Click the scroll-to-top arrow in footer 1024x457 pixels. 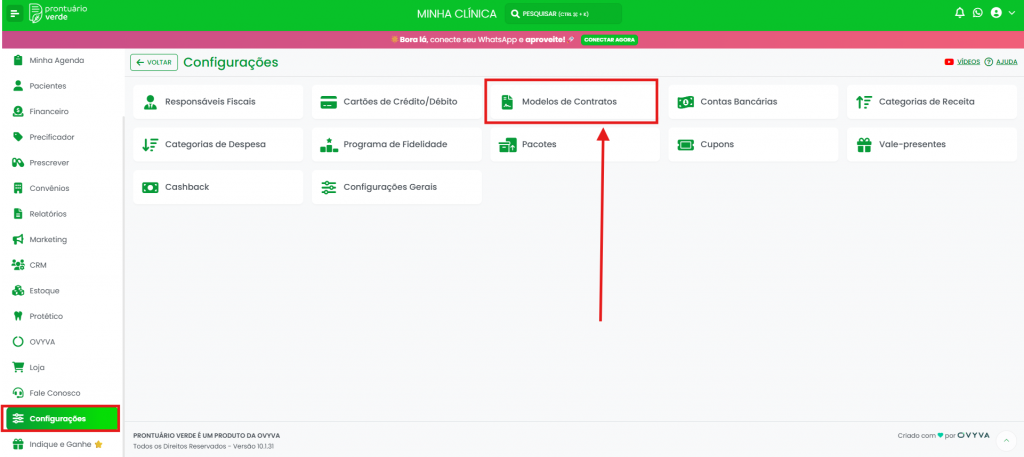pyautogui.click(x=1007, y=440)
